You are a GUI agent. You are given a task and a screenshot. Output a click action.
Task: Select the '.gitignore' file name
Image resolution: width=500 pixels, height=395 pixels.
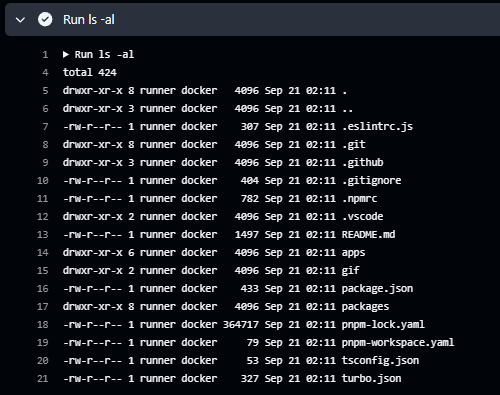click(x=372, y=181)
